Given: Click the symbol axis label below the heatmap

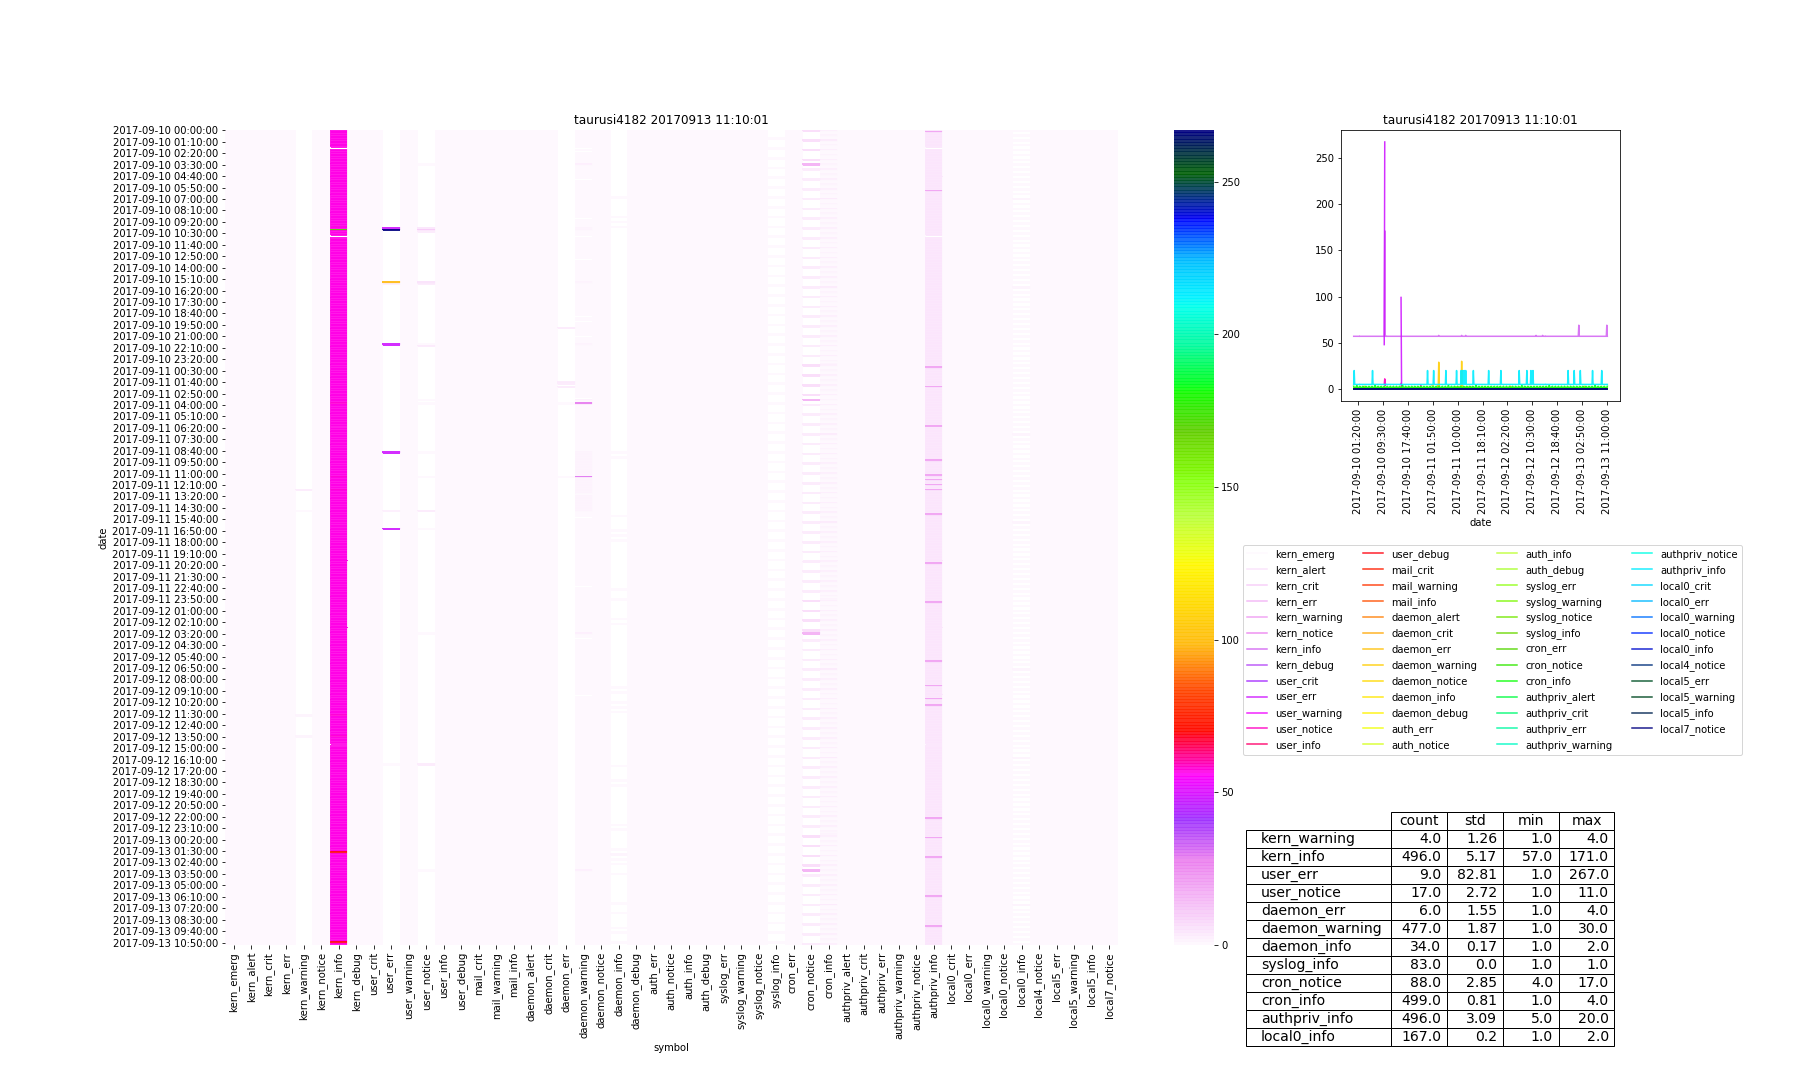Looking at the screenshot, I should (671, 1047).
